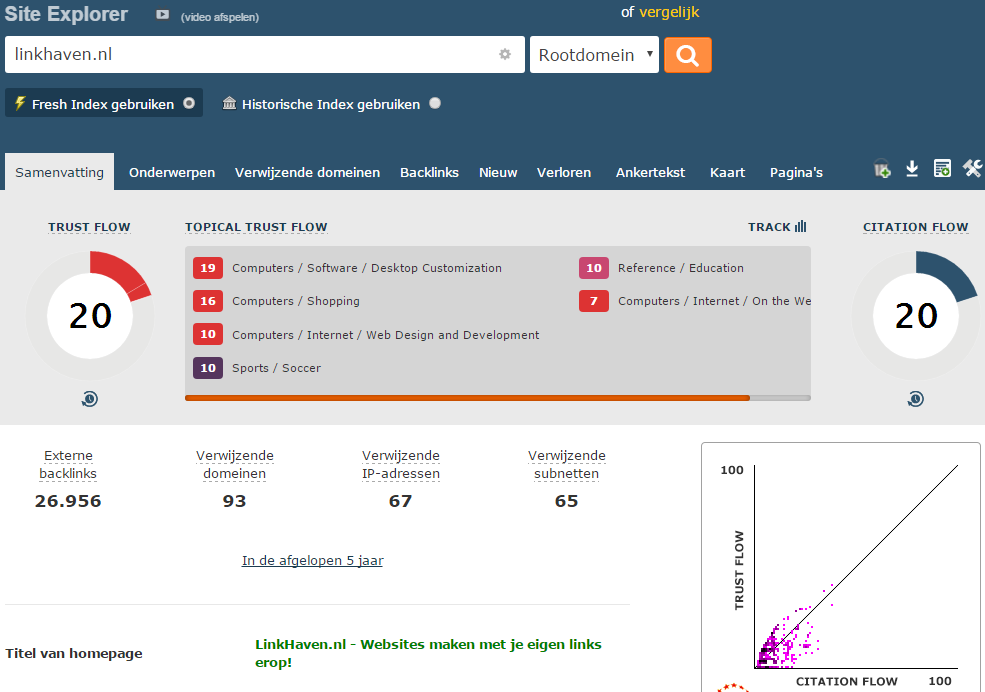
Task: Click the red Trust Flow donut chart showing 20
Action: tap(90, 315)
